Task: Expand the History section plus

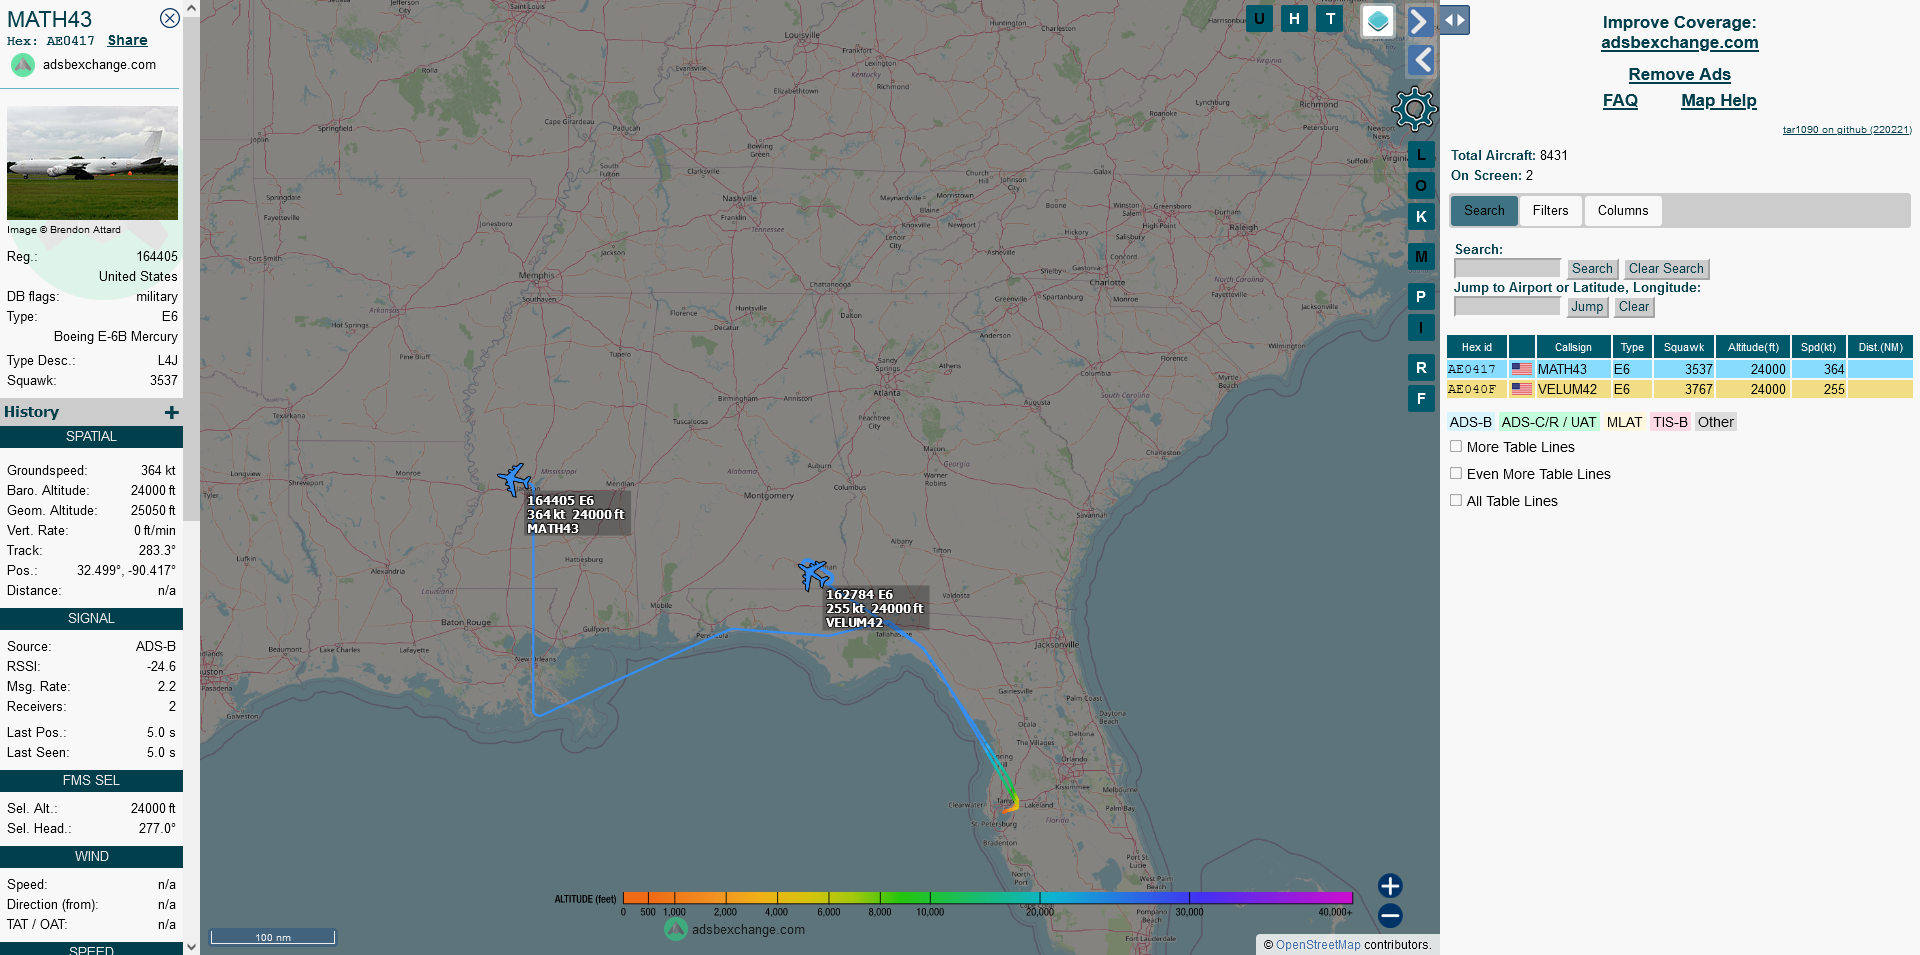Action: click(172, 412)
